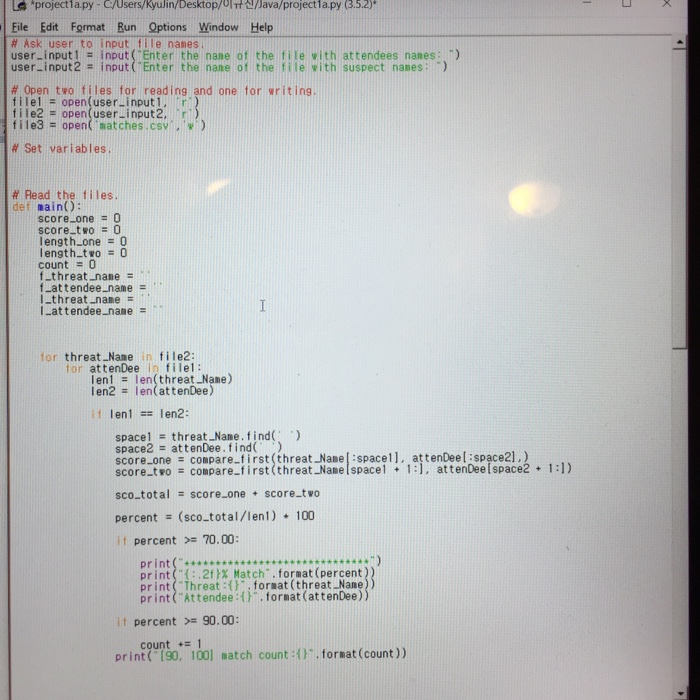700x700 pixels.
Task: Click the line 'sco_total = score_one + score_two'
Action: click(217, 494)
